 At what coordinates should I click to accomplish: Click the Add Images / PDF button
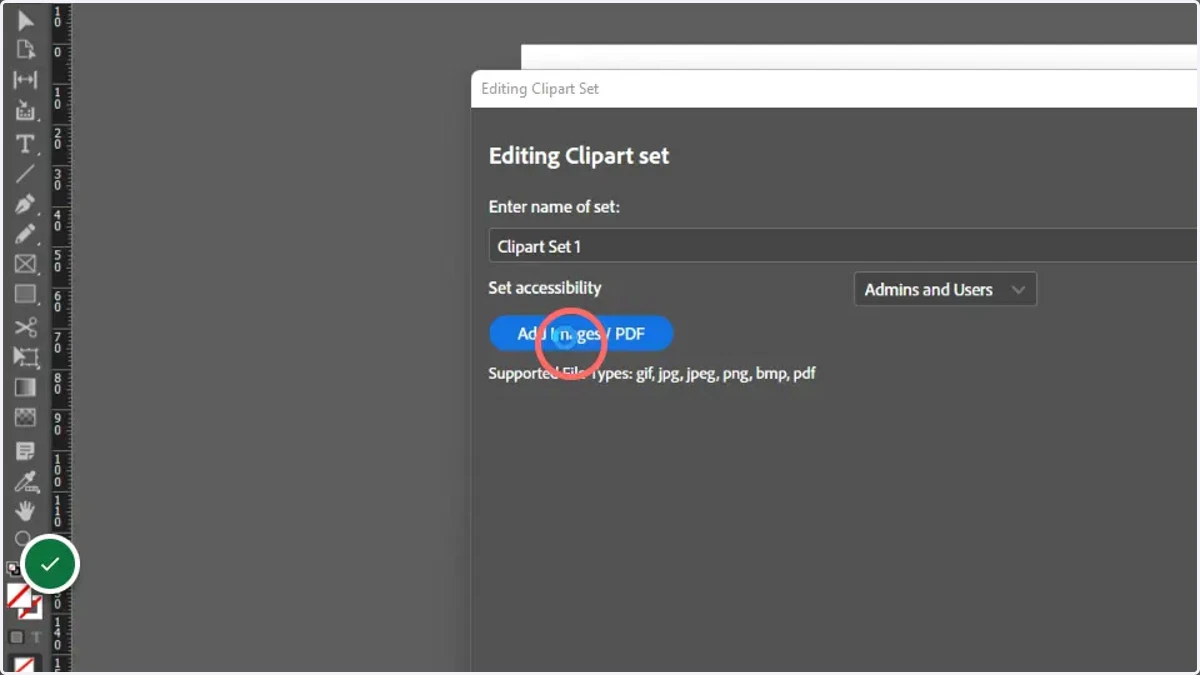tap(581, 334)
